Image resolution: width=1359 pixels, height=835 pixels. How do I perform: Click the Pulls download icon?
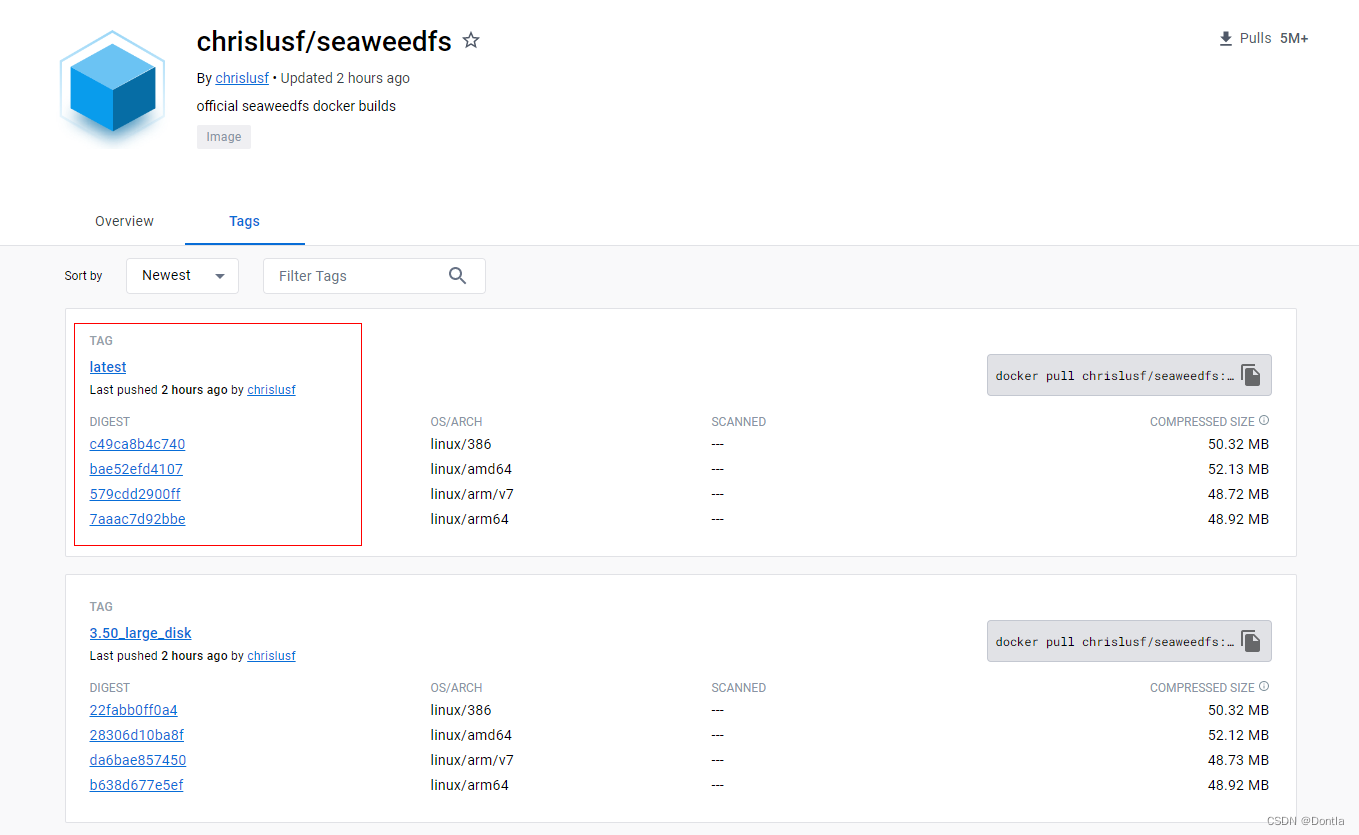pos(1224,37)
